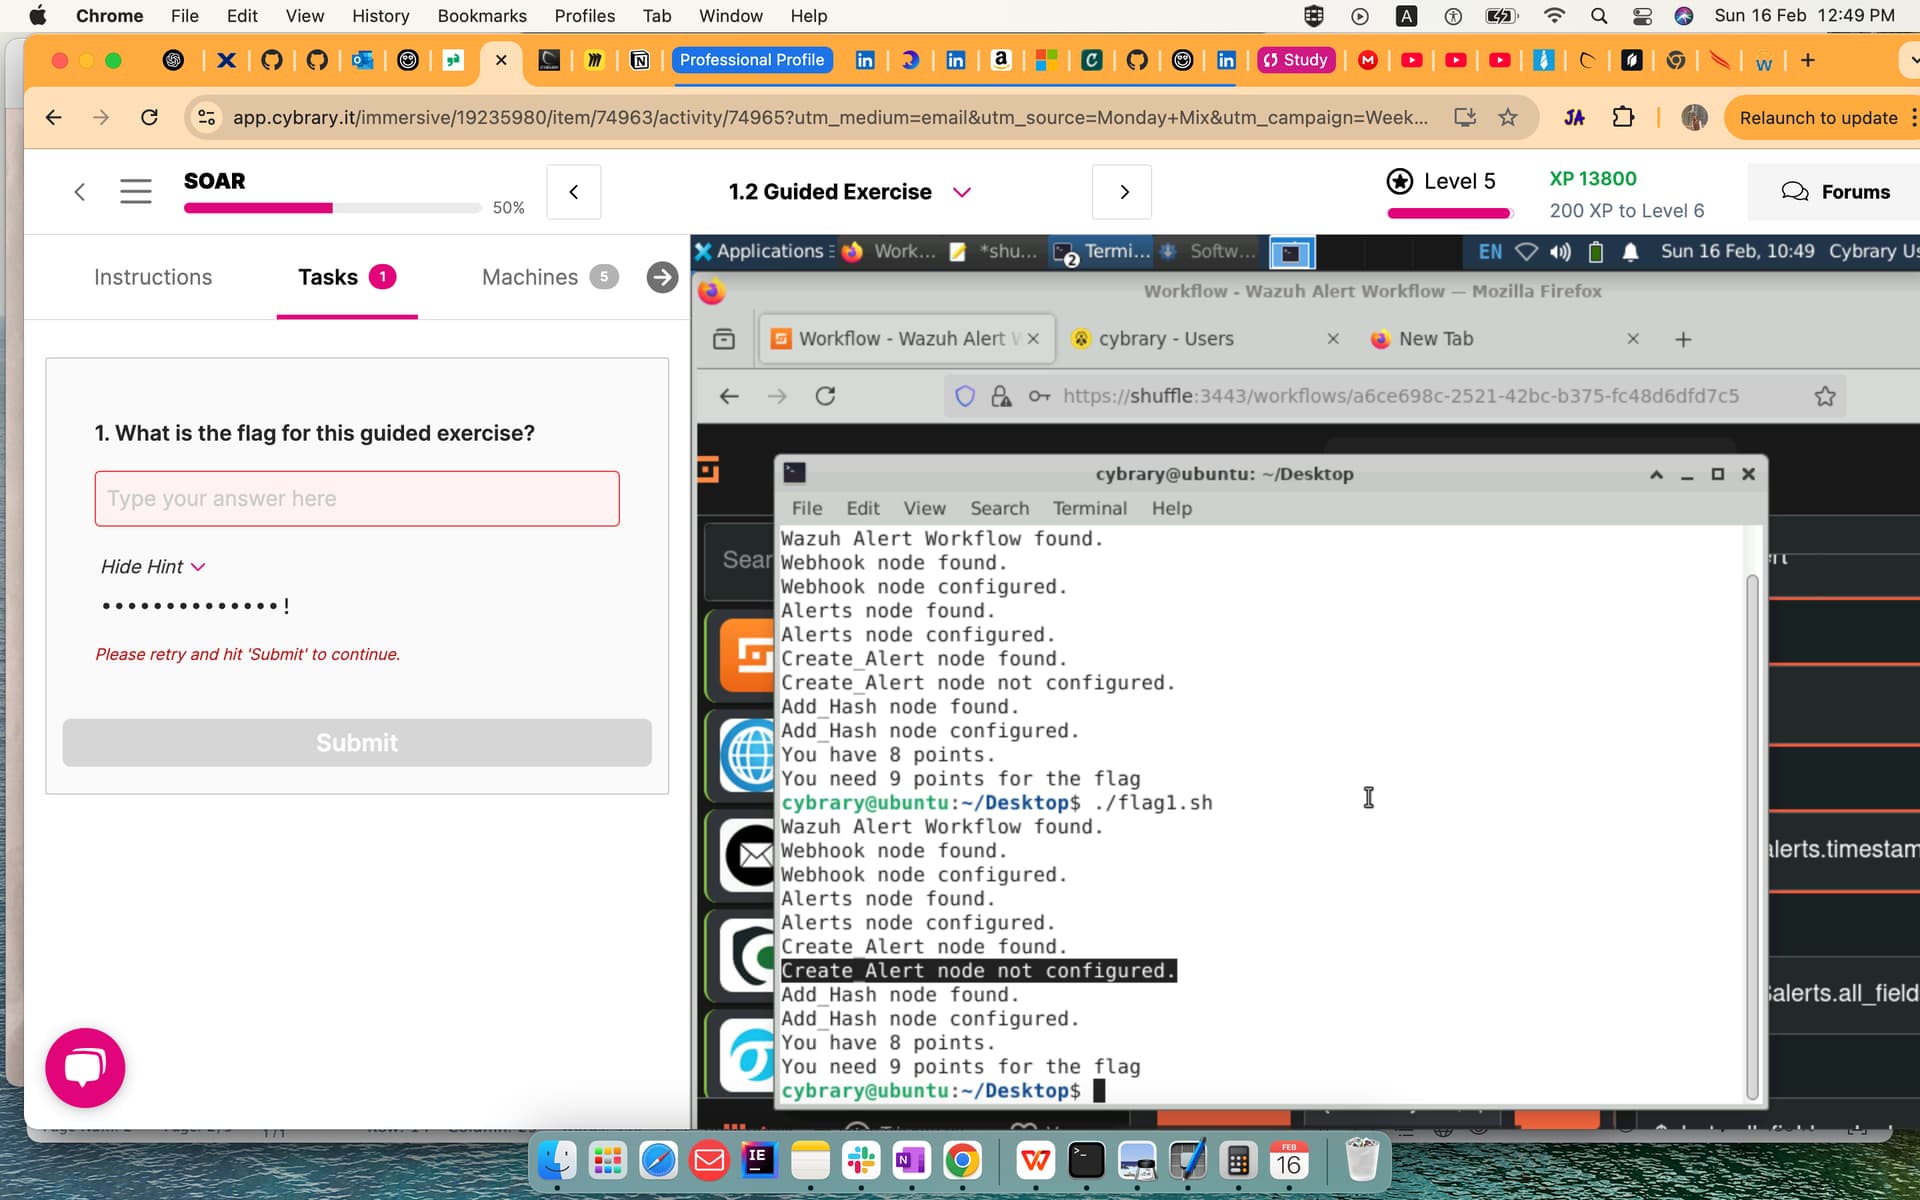Viewport: 1920px width, 1200px height.
Task: Open the Cybrary hamburger menu icon
Action: [x=136, y=191]
